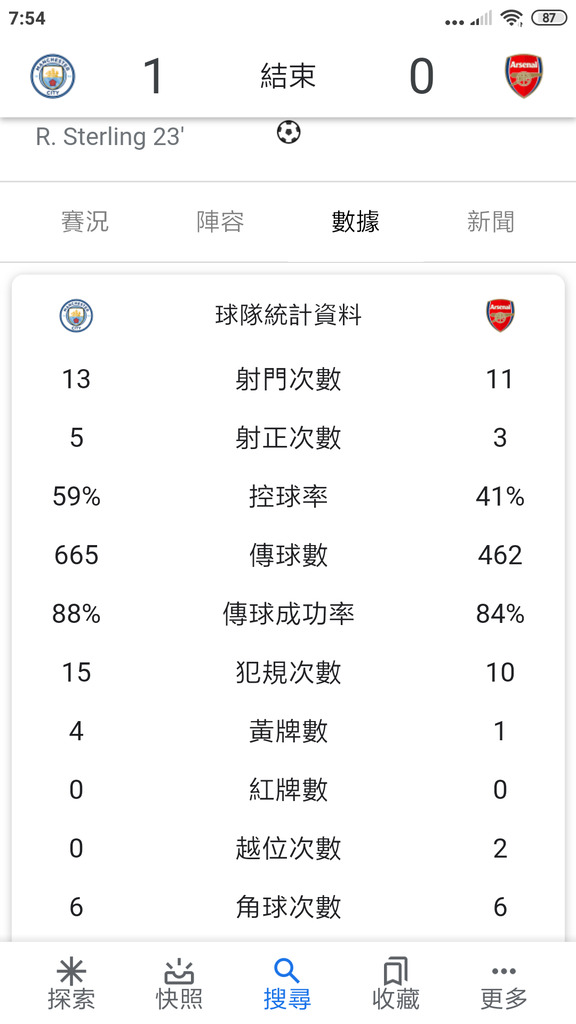Tap the Arsenal crest in header
The image size is (576, 1024).
[x=524, y=76]
